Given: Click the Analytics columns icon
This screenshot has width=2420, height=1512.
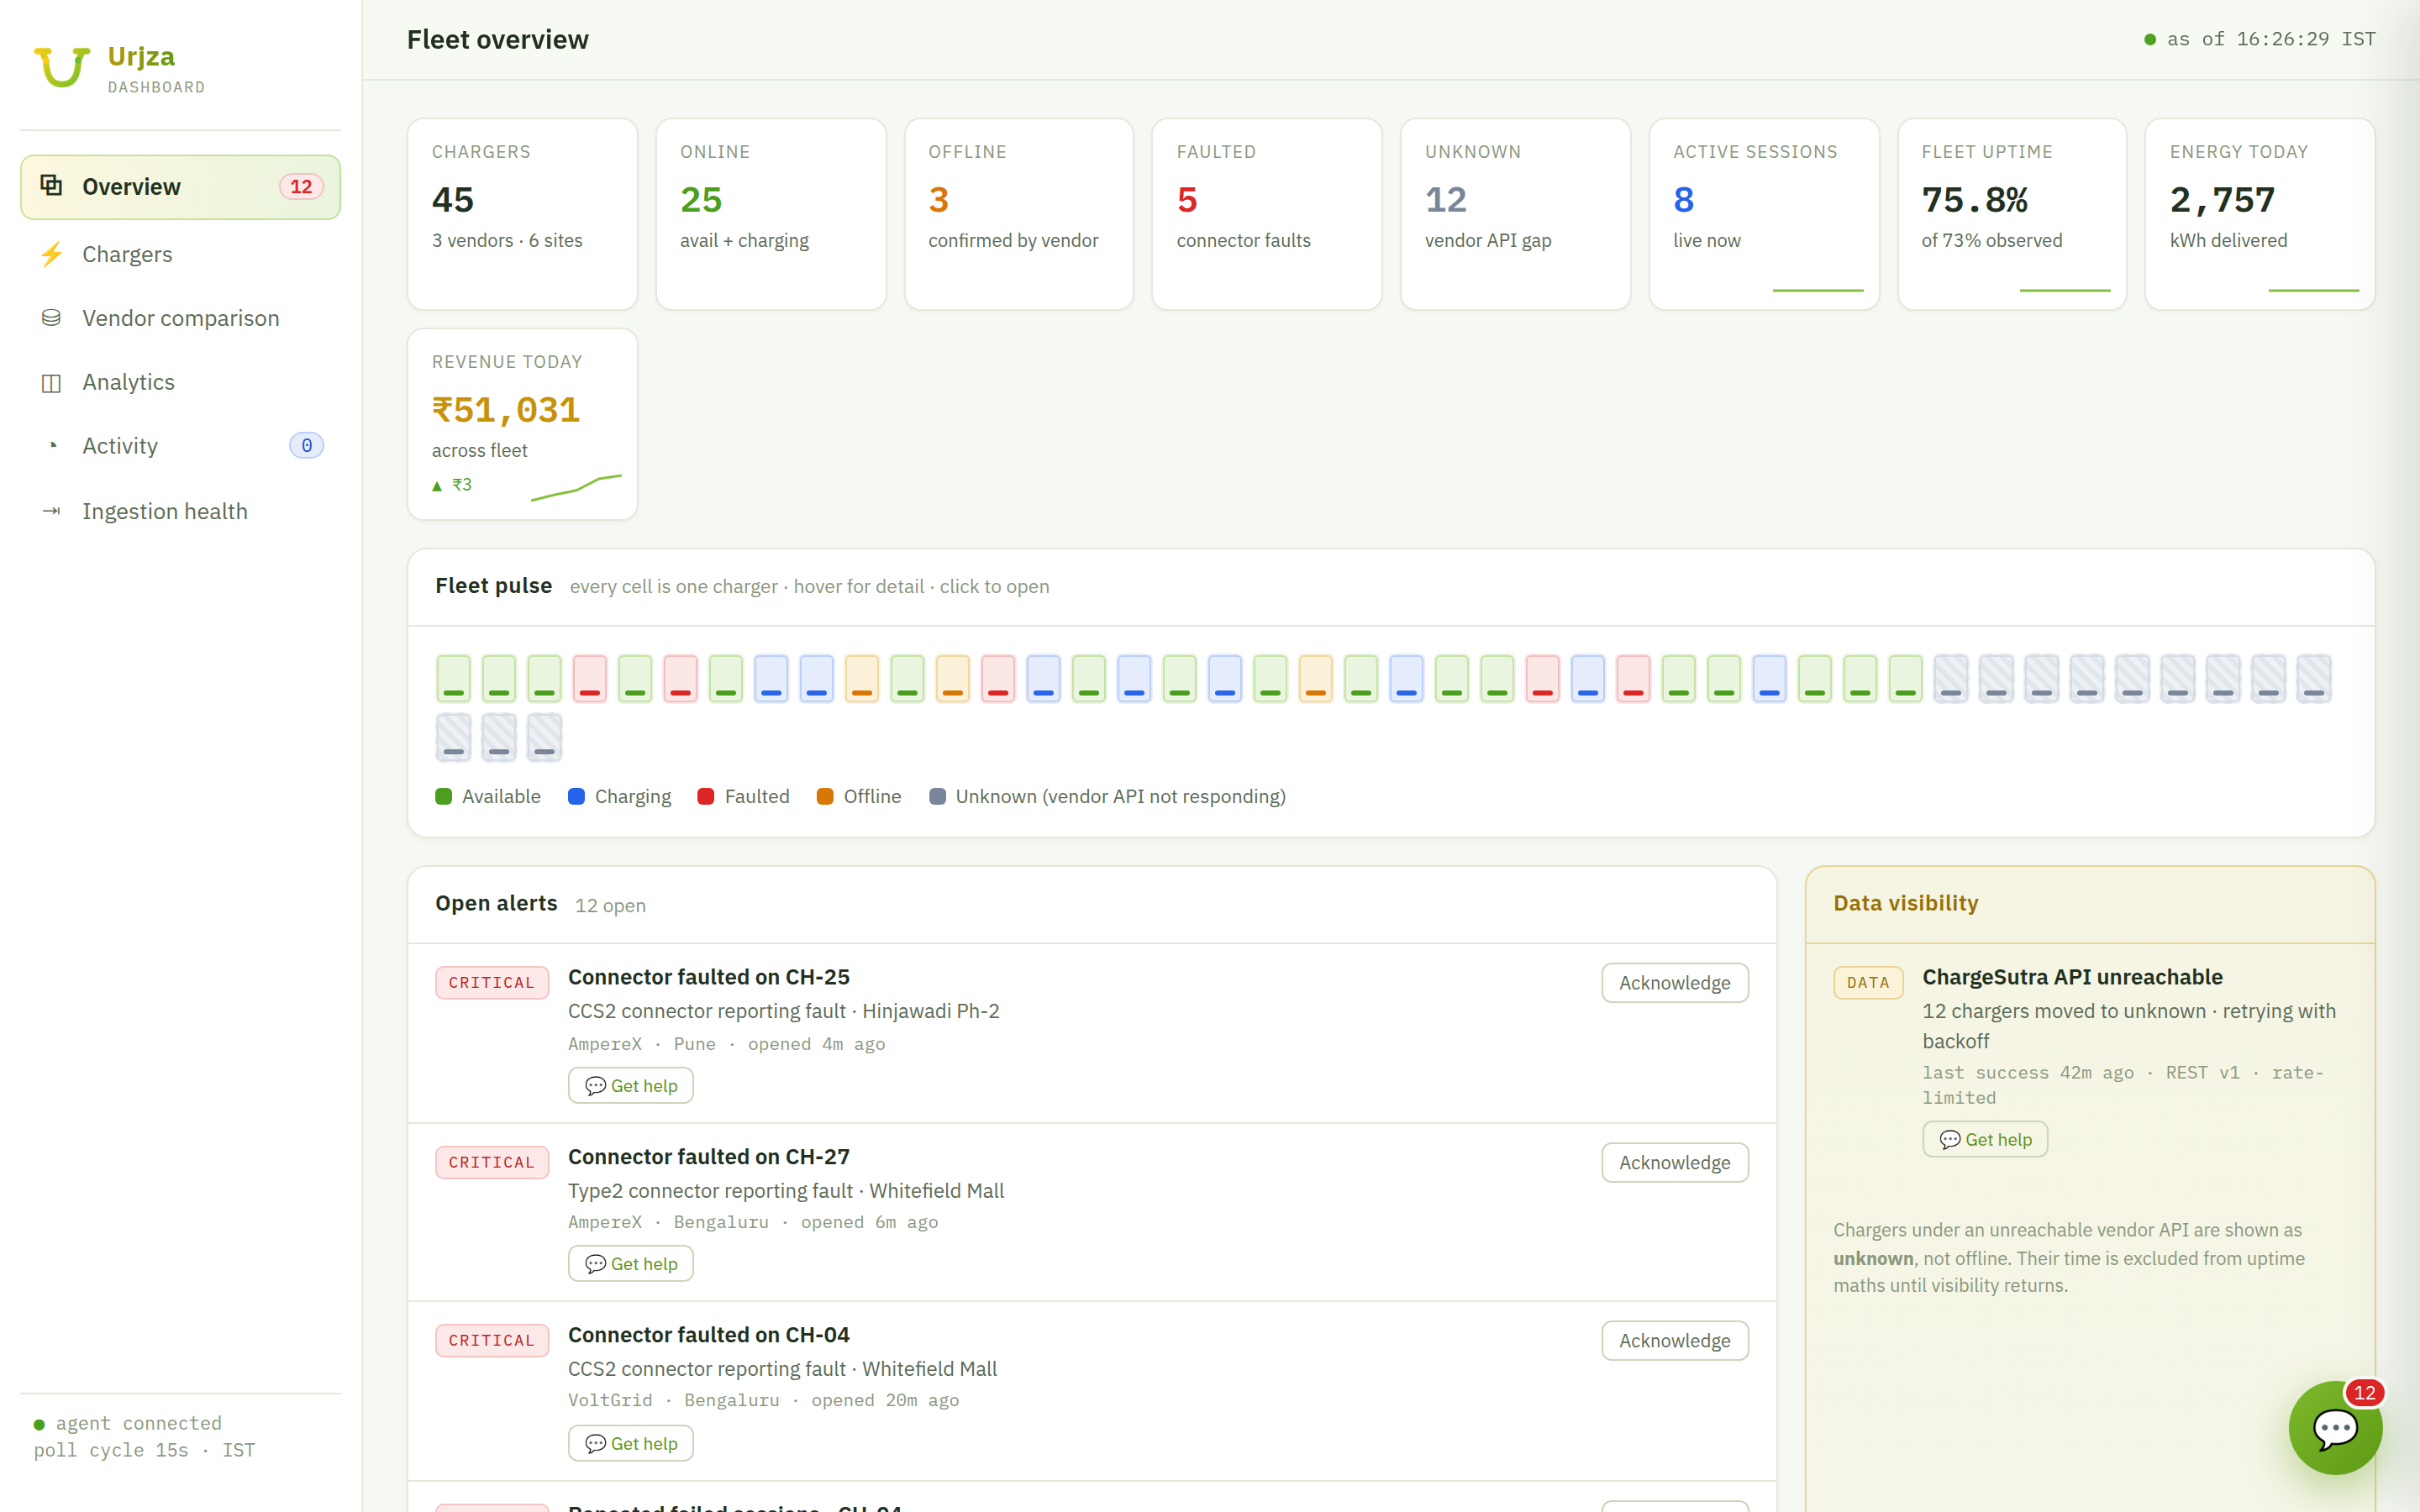Looking at the screenshot, I should point(51,383).
